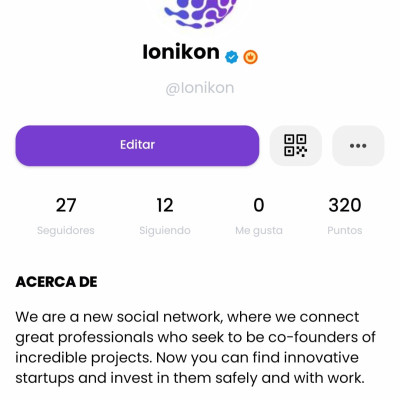The width and height of the screenshot is (400, 400).
Task: Click the text "We are a new social network"
Action: (x=119, y=317)
